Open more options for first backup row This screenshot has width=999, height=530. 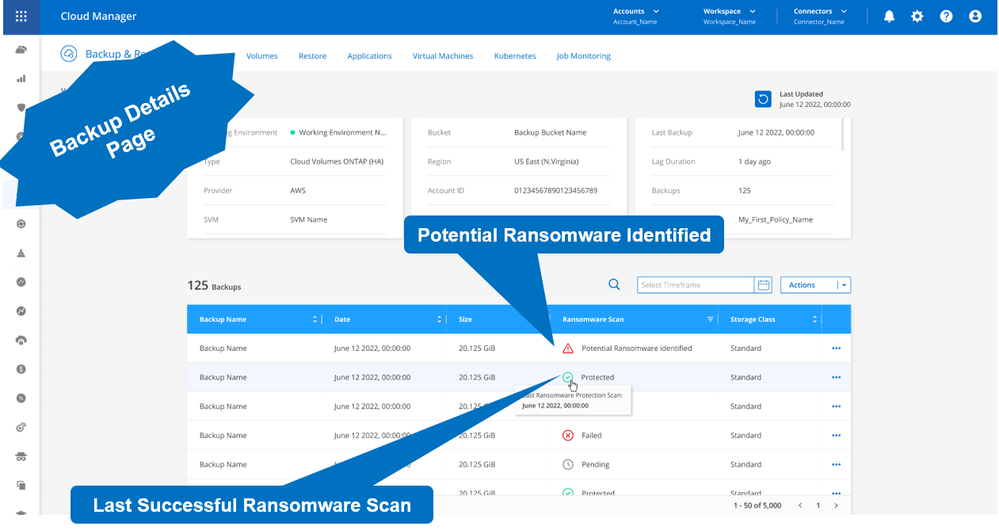tap(836, 348)
